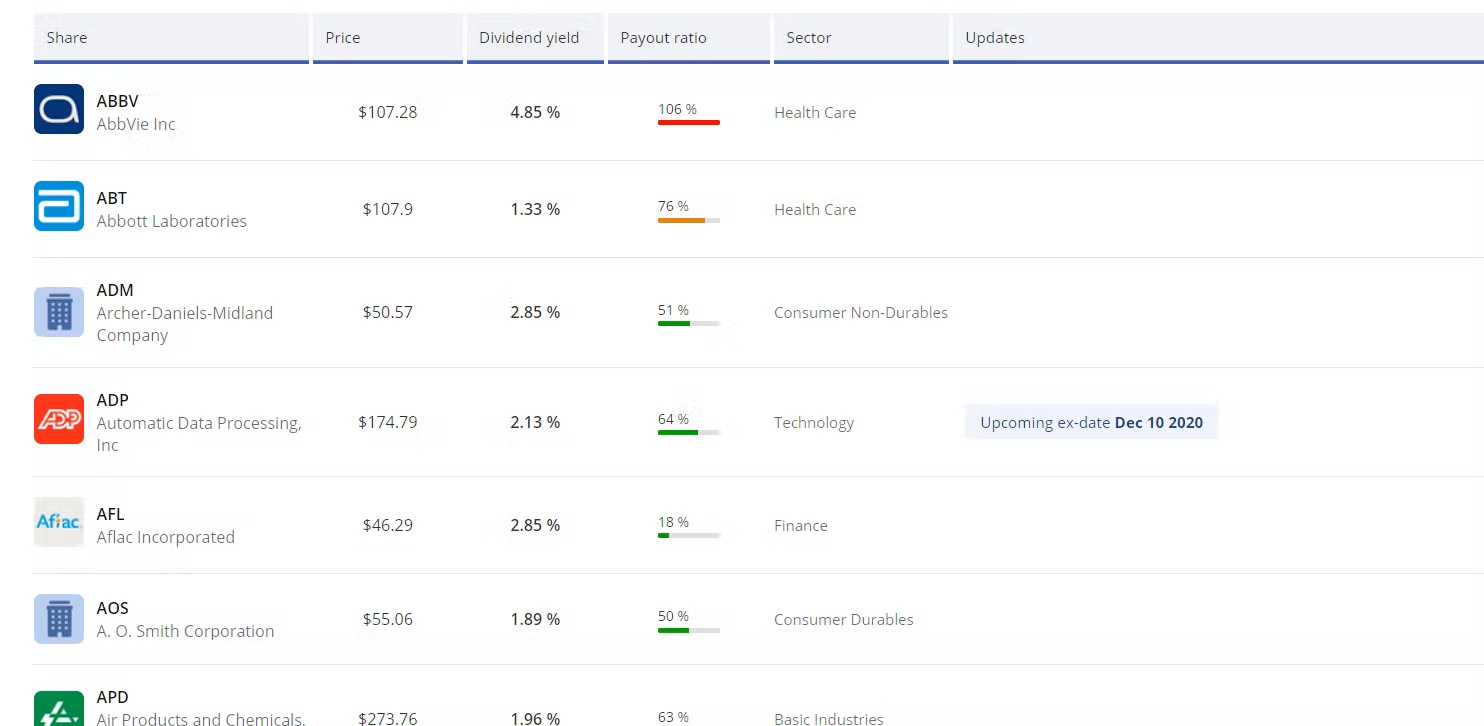Click the AbbVie Inc company name
Screen dimensions: 1484x726
[x=136, y=124]
